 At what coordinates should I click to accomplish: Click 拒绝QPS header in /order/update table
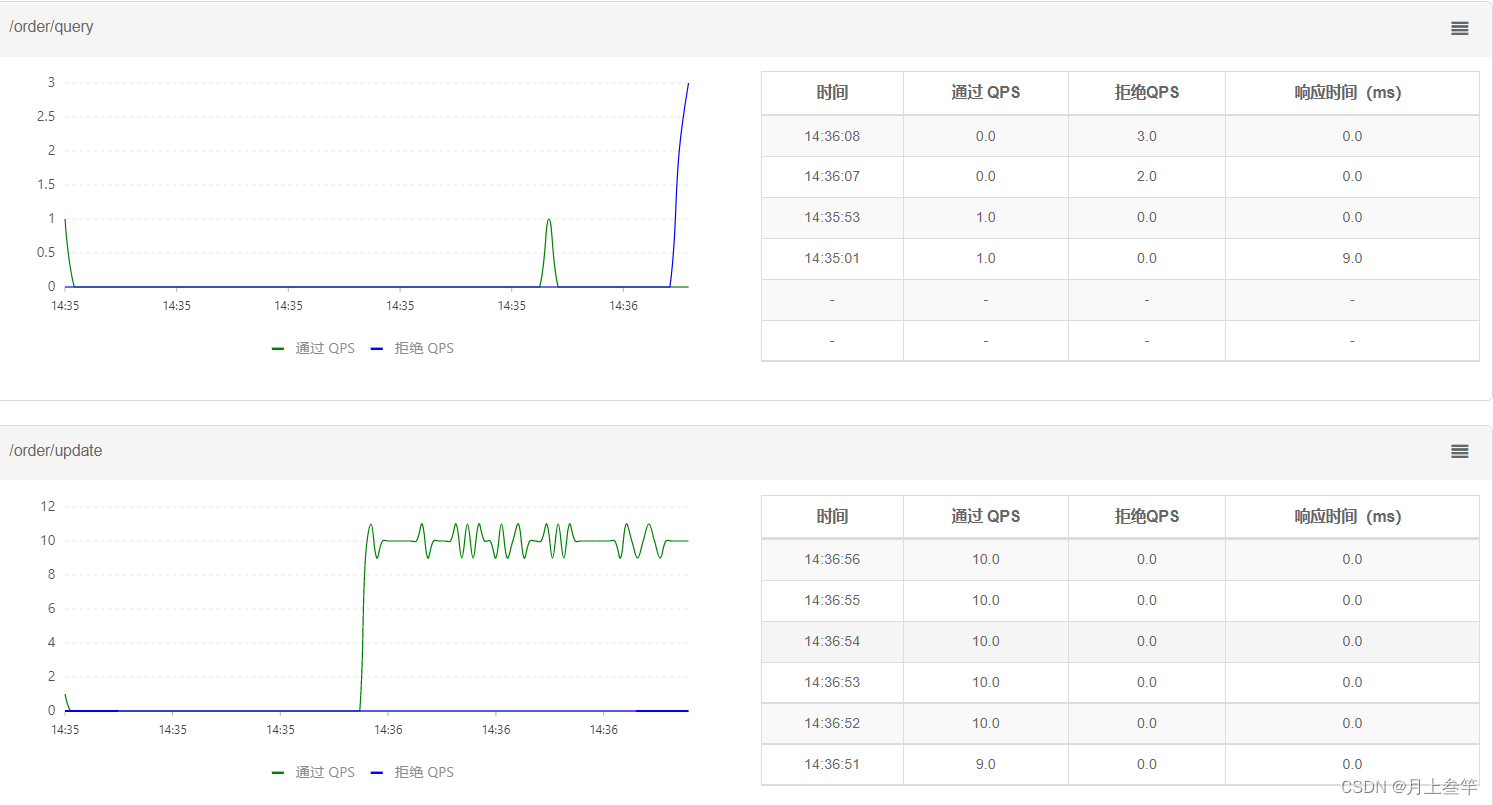(1147, 516)
